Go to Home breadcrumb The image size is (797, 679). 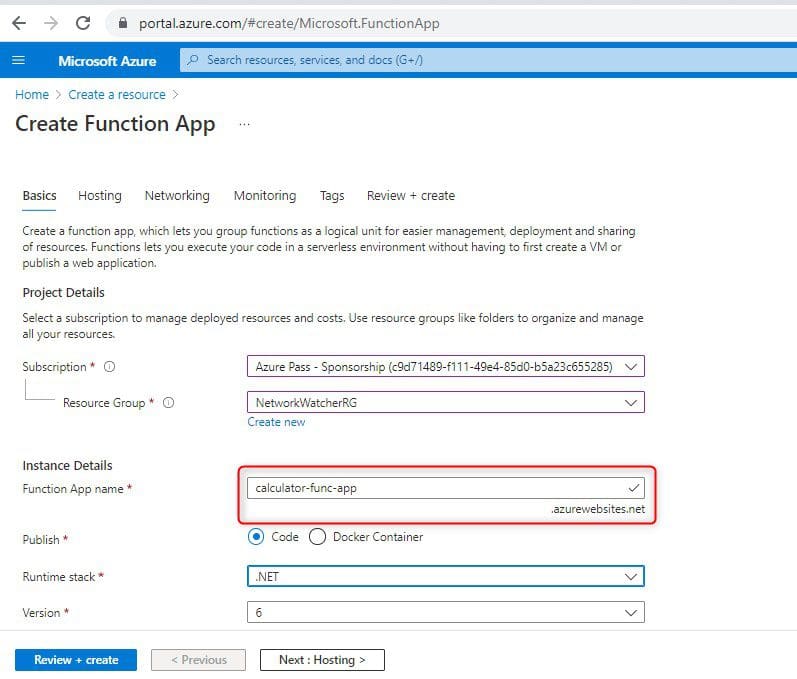[x=32, y=95]
